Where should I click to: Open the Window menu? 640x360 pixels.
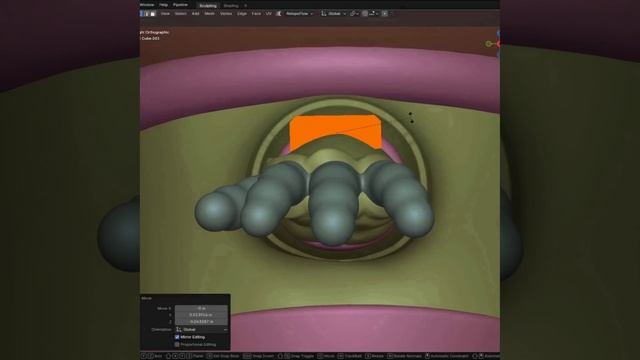click(x=147, y=5)
